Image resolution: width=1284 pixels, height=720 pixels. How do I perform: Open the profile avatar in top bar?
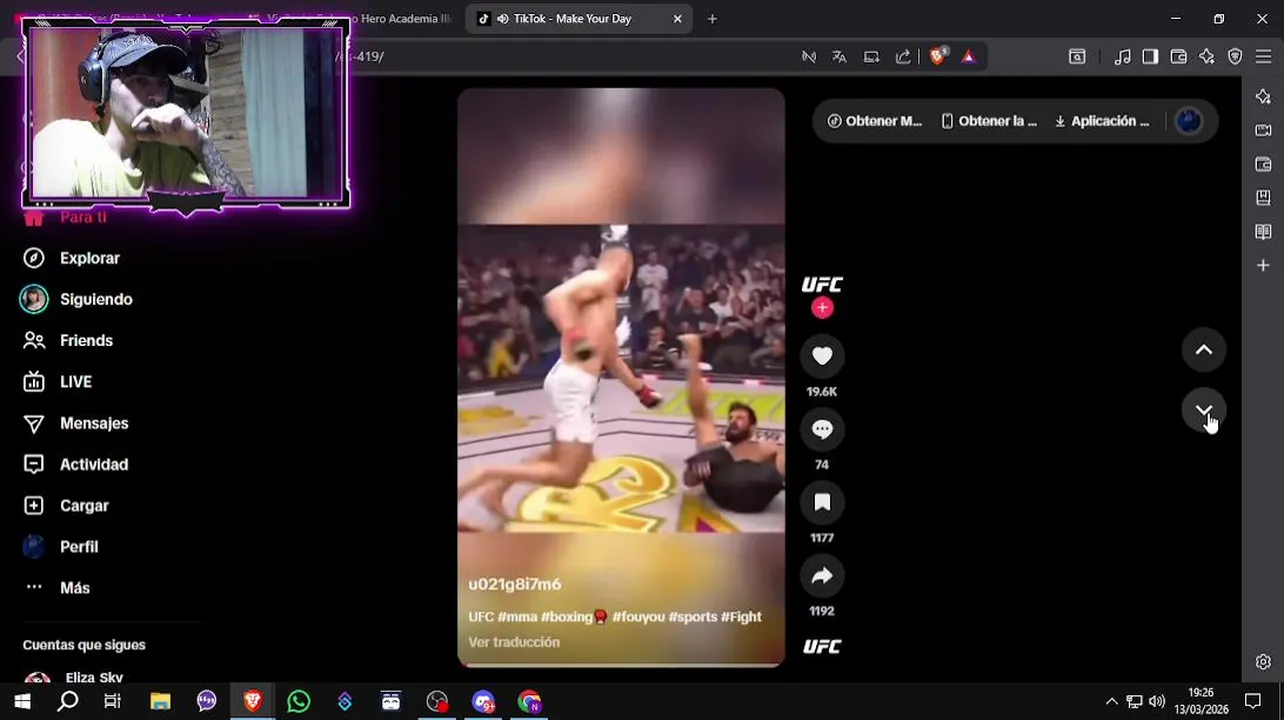point(1188,121)
